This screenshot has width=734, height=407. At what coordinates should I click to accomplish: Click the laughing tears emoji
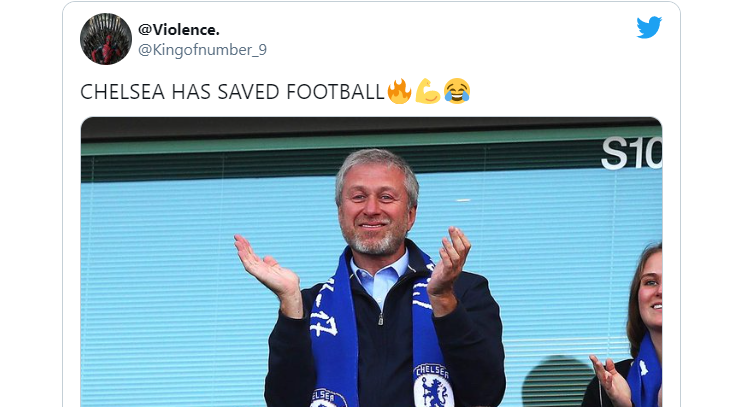click(457, 92)
